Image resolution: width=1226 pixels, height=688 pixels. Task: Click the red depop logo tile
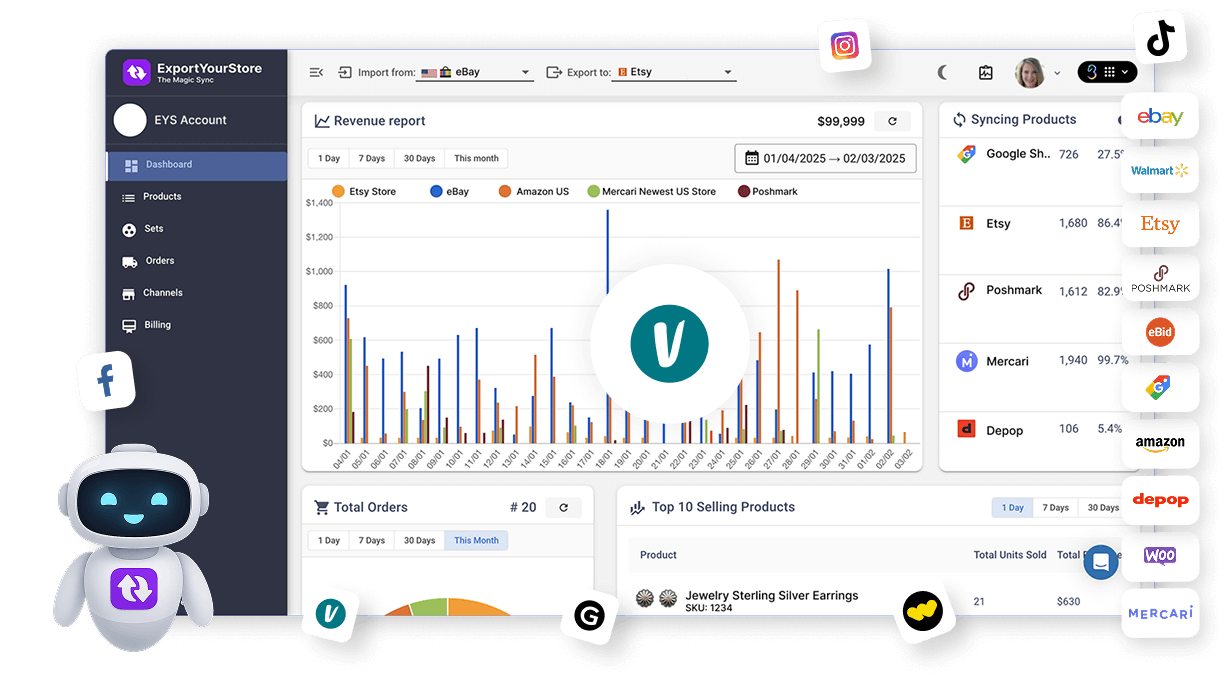(x=1160, y=499)
